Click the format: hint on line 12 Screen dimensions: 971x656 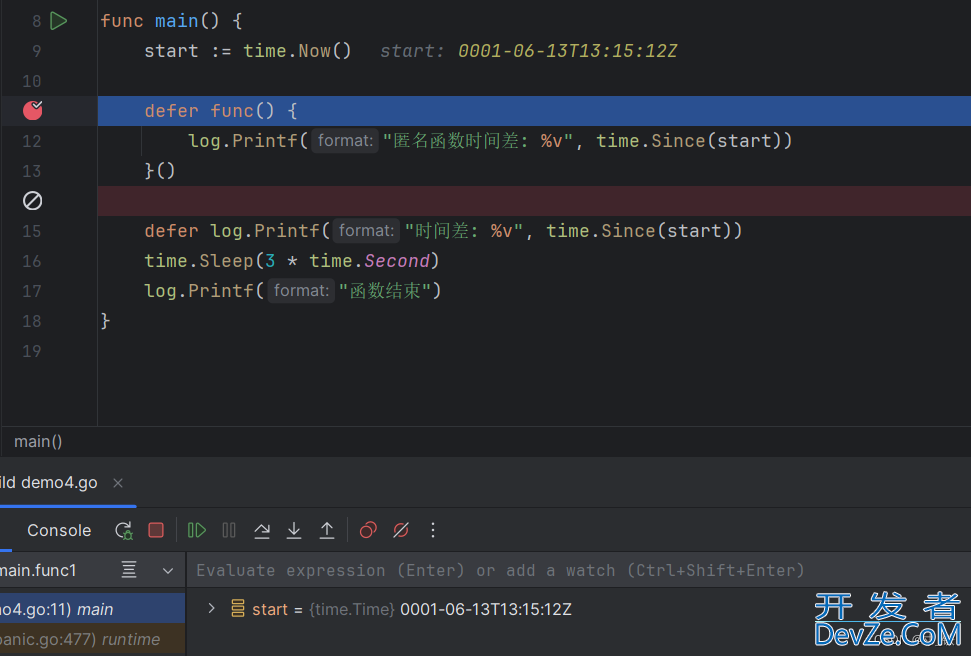tap(345, 141)
